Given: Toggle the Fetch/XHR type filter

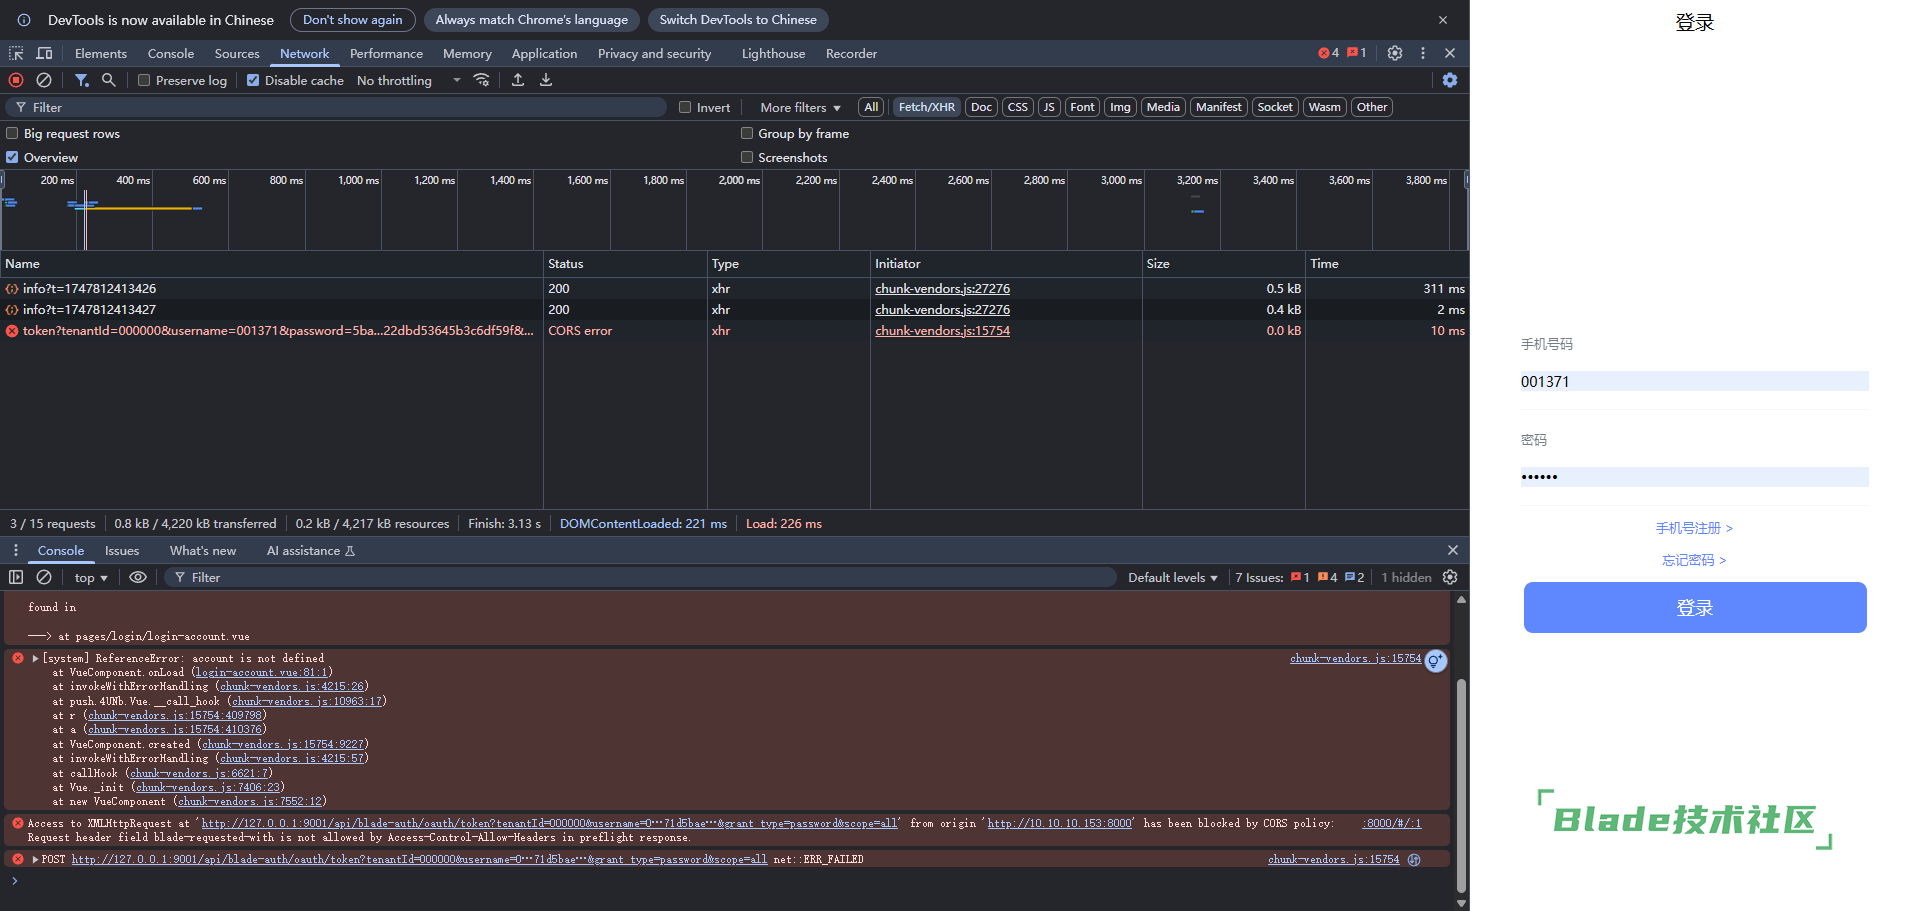Looking at the screenshot, I should (x=926, y=107).
